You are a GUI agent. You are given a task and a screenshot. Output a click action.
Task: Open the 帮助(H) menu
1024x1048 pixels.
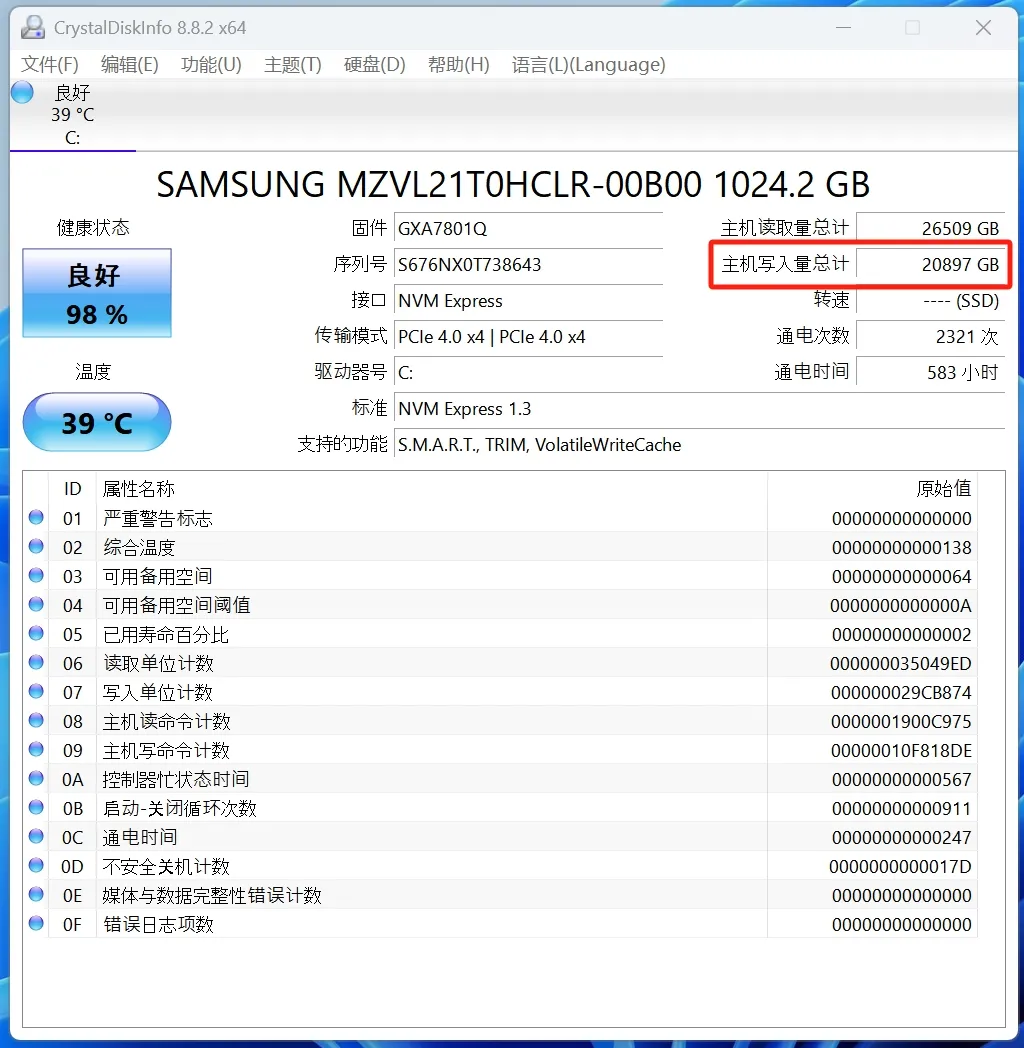[x=459, y=65]
